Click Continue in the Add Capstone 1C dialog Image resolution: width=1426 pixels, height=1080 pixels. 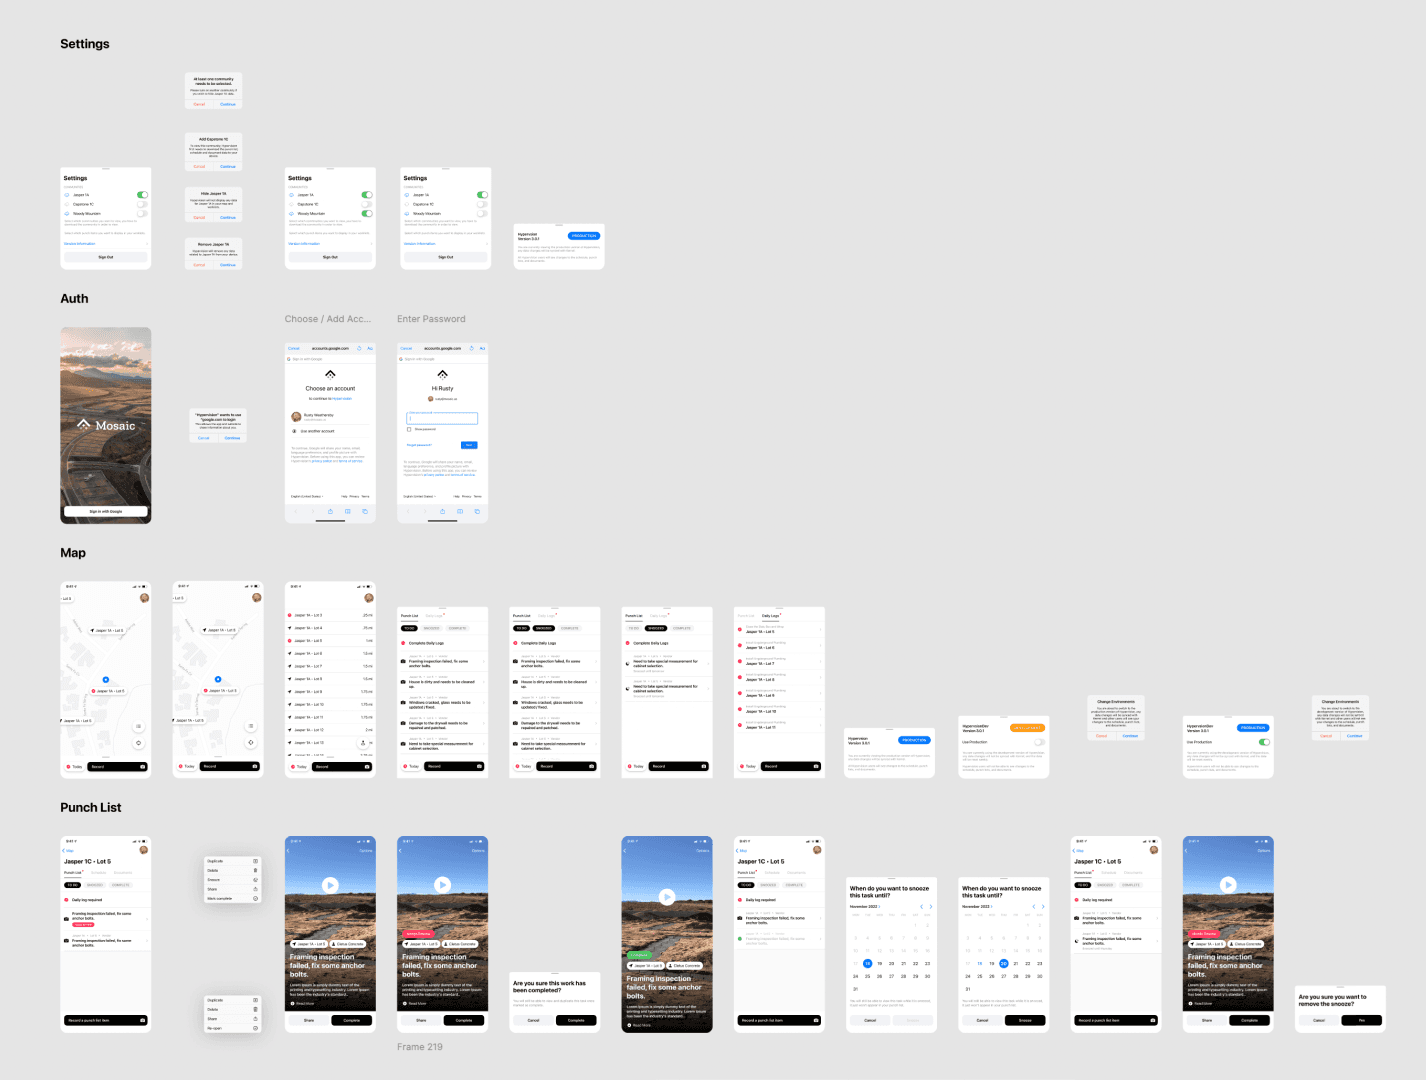(228, 167)
